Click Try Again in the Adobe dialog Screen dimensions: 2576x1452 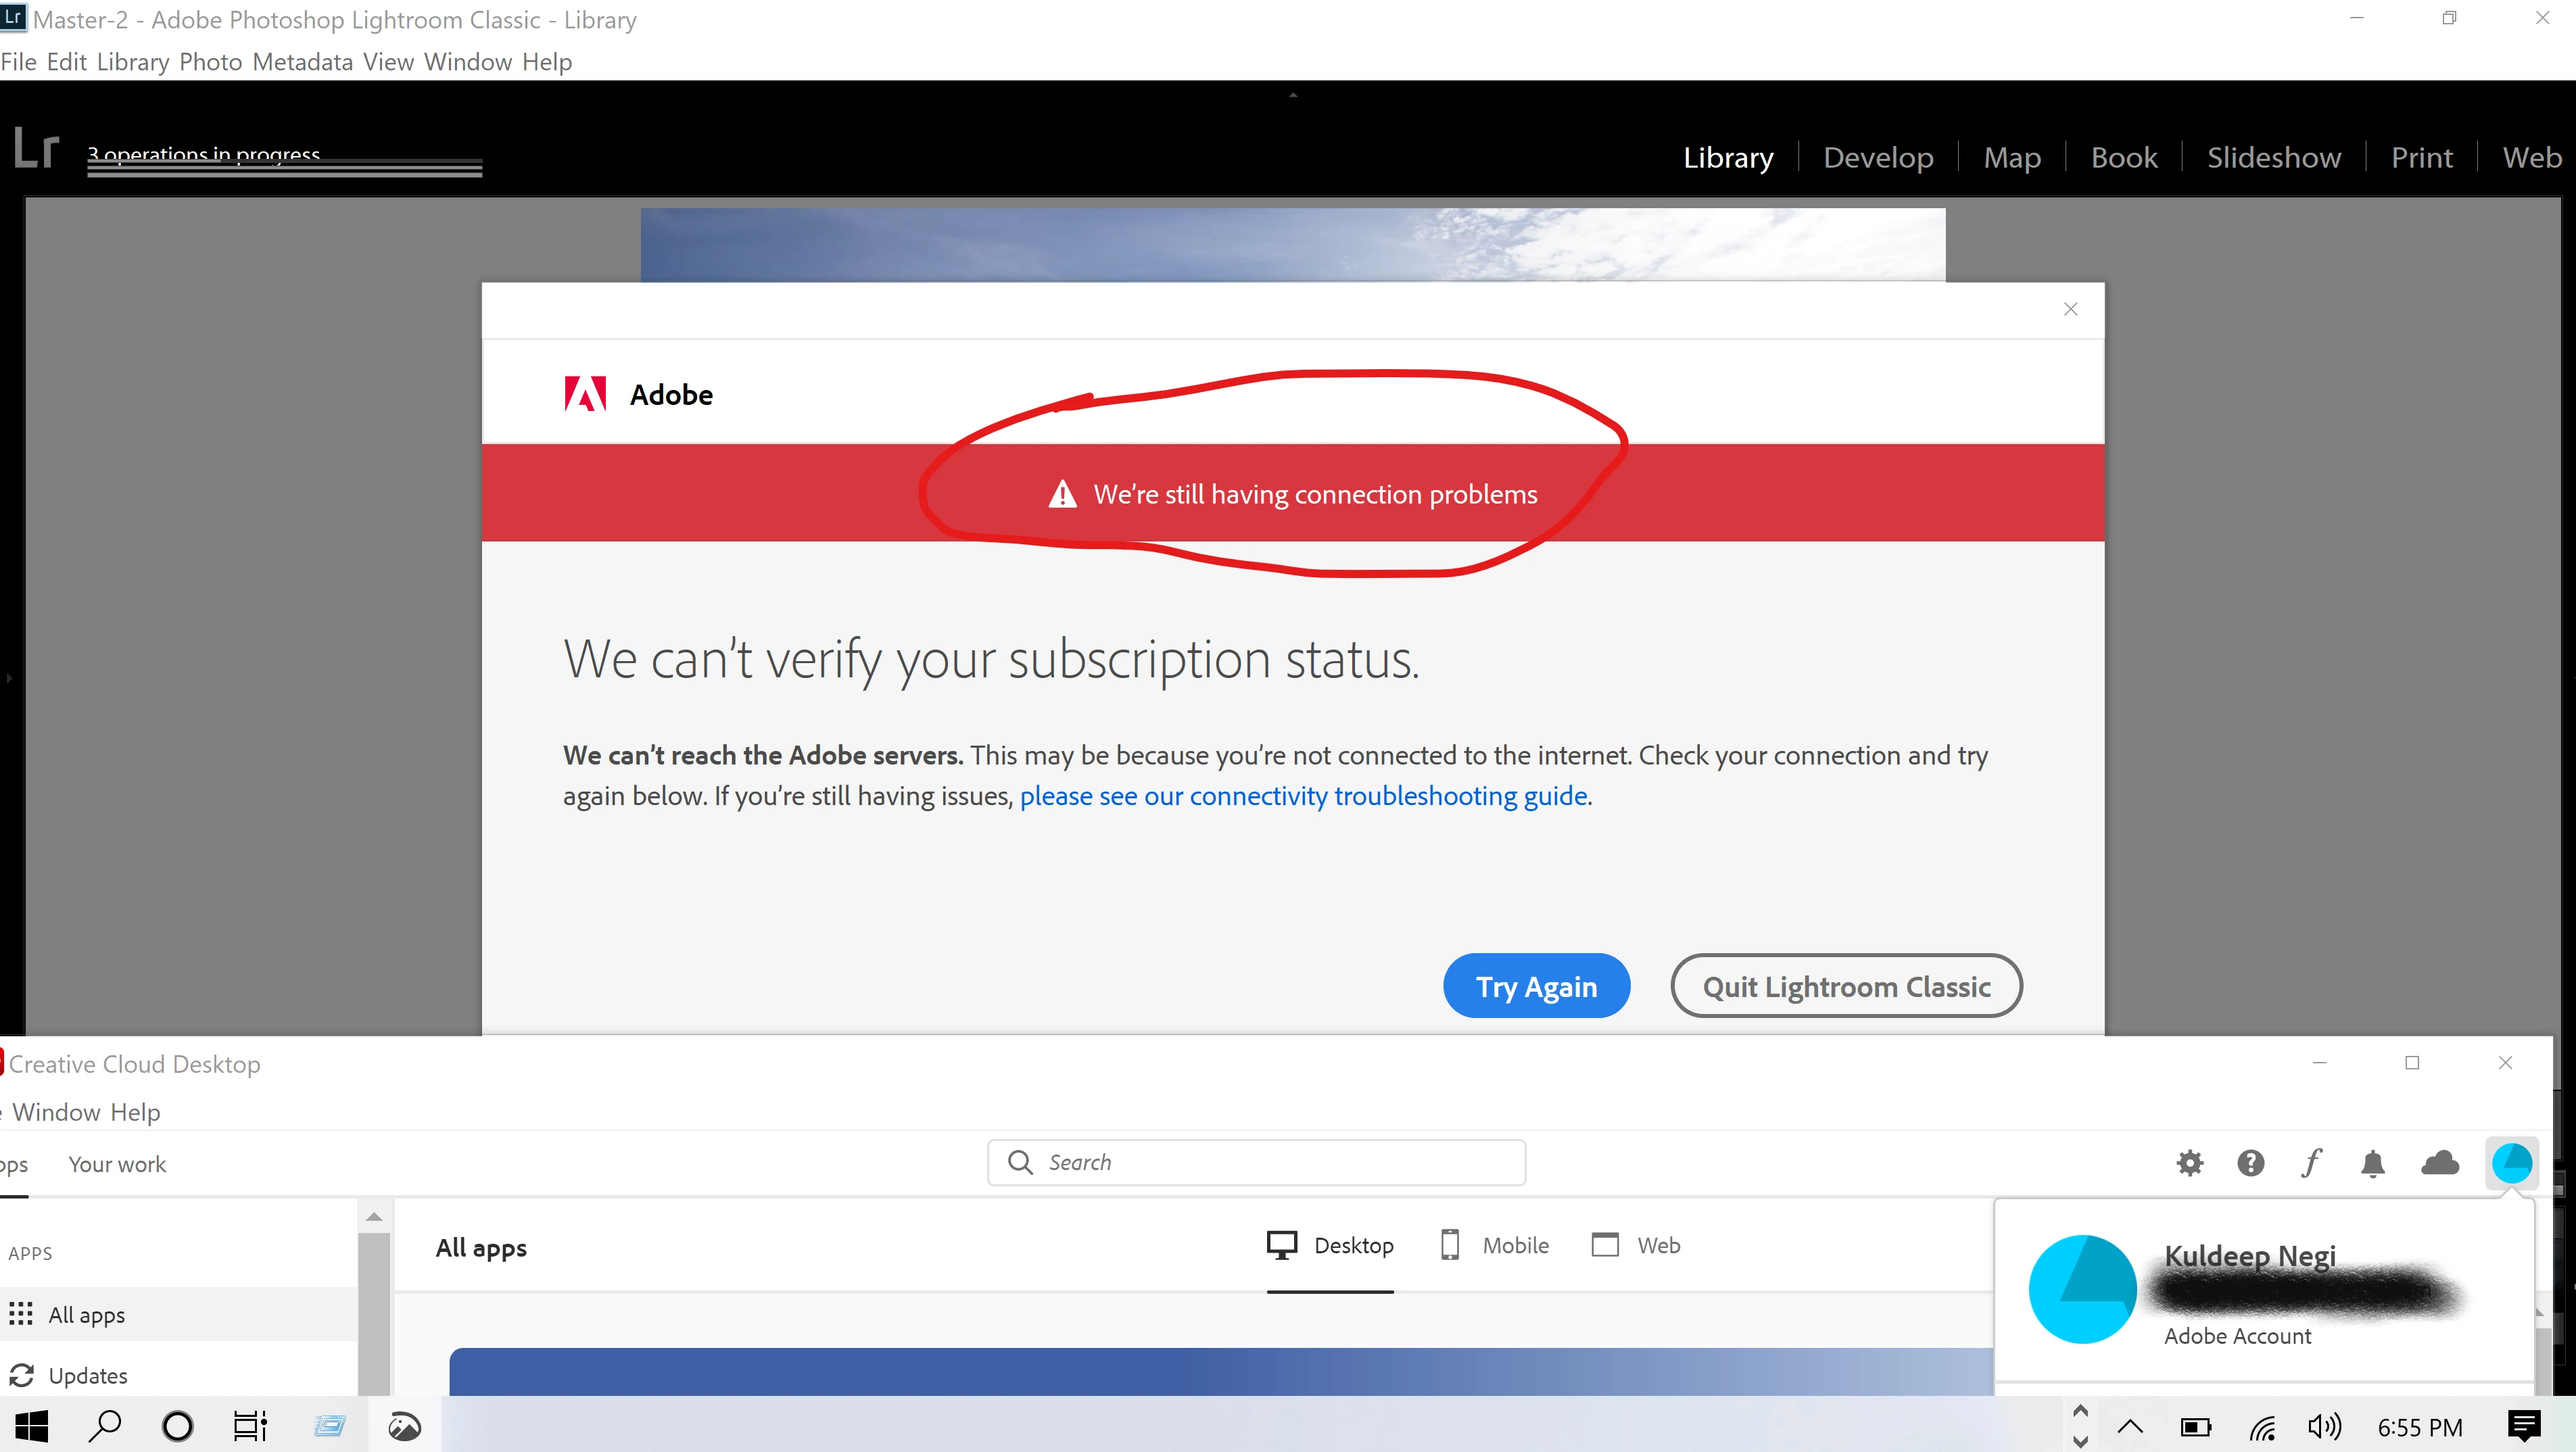(1536, 986)
